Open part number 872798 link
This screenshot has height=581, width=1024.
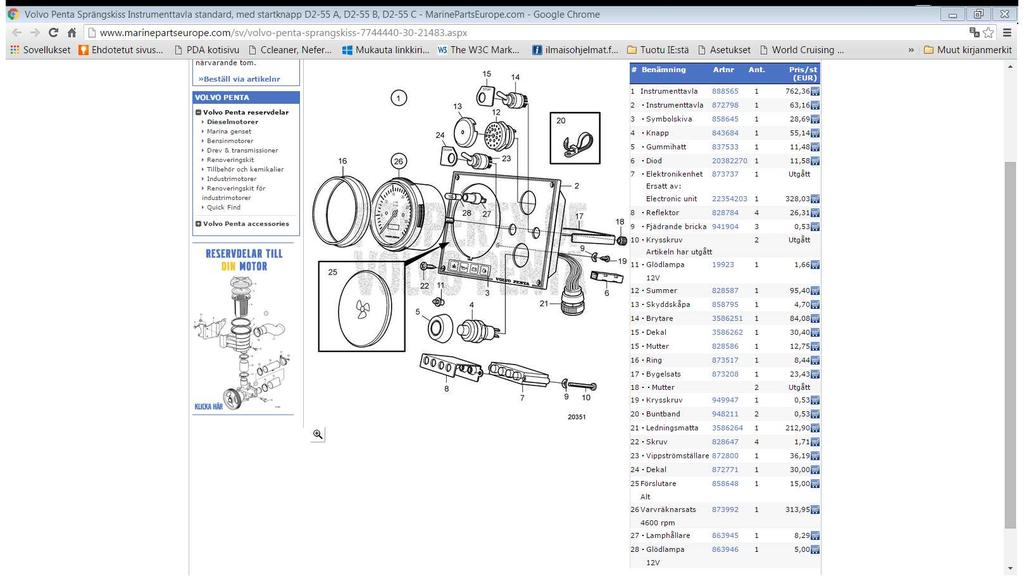pyautogui.click(x=725, y=105)
